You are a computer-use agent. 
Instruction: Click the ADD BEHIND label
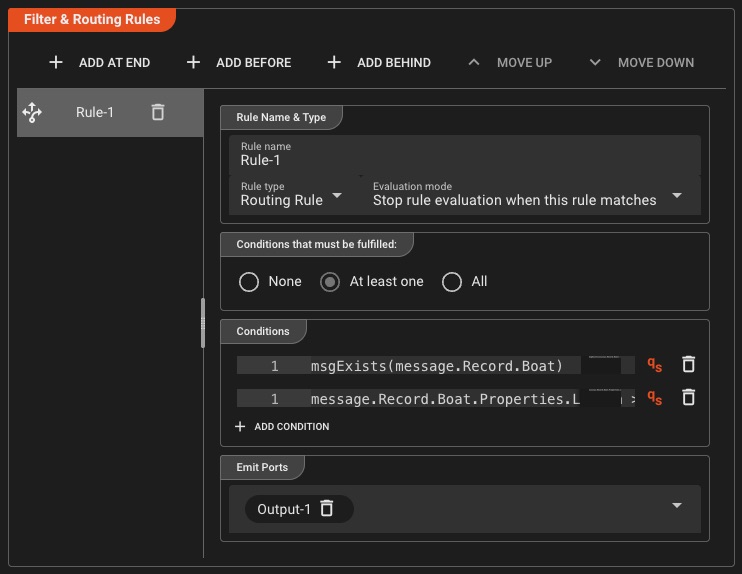tap(394, 62)
